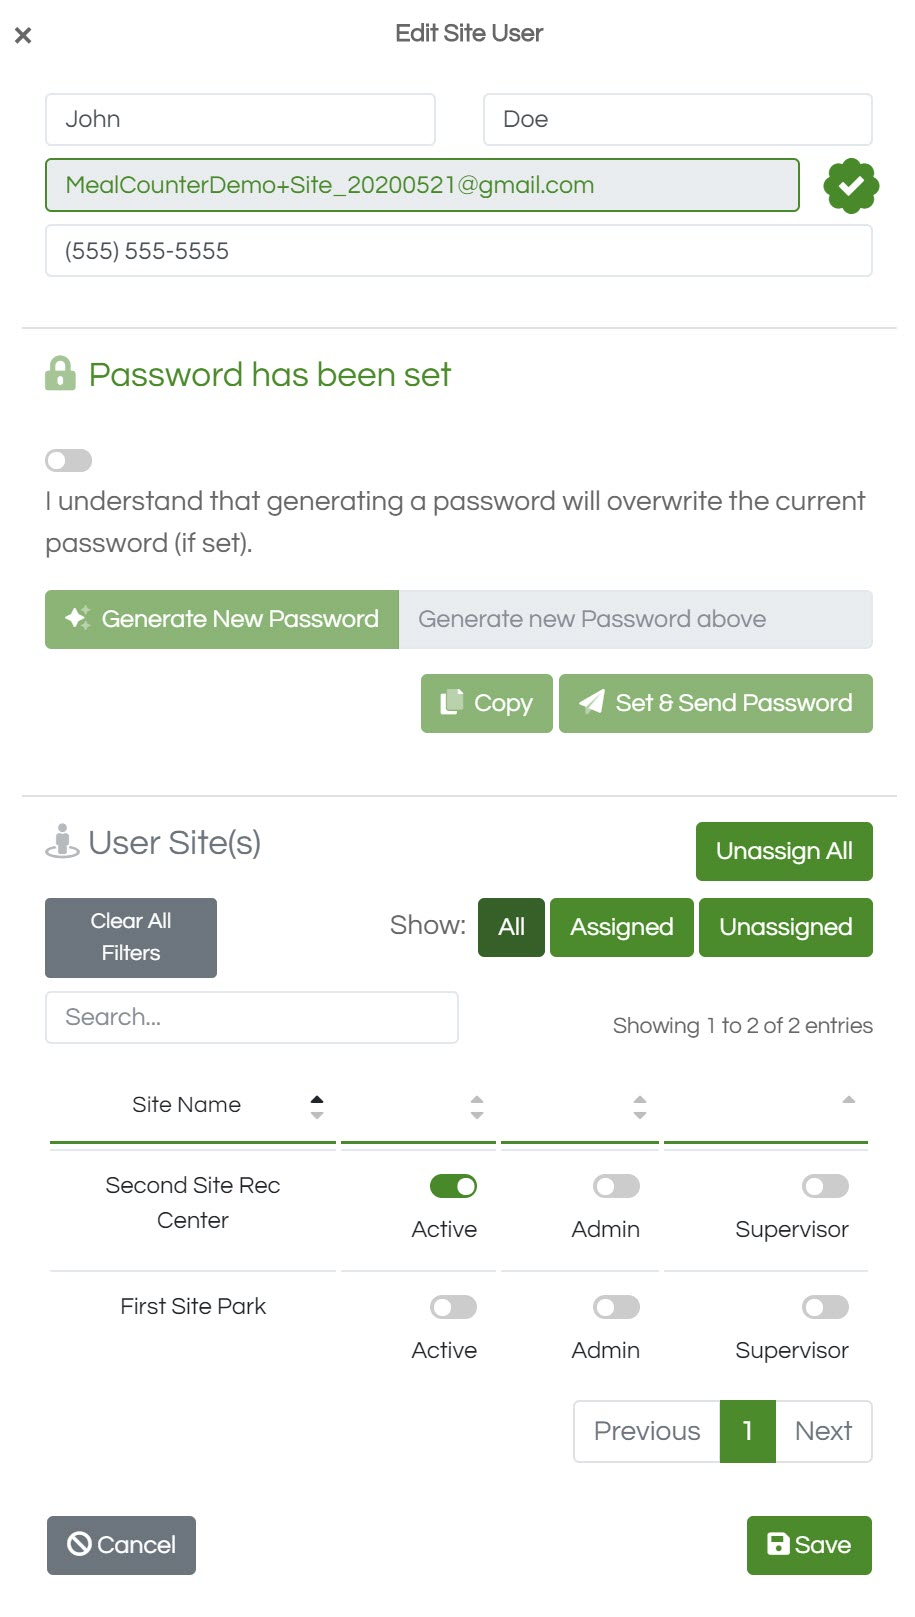Click the green verified email badge icon

coord(851,186)
